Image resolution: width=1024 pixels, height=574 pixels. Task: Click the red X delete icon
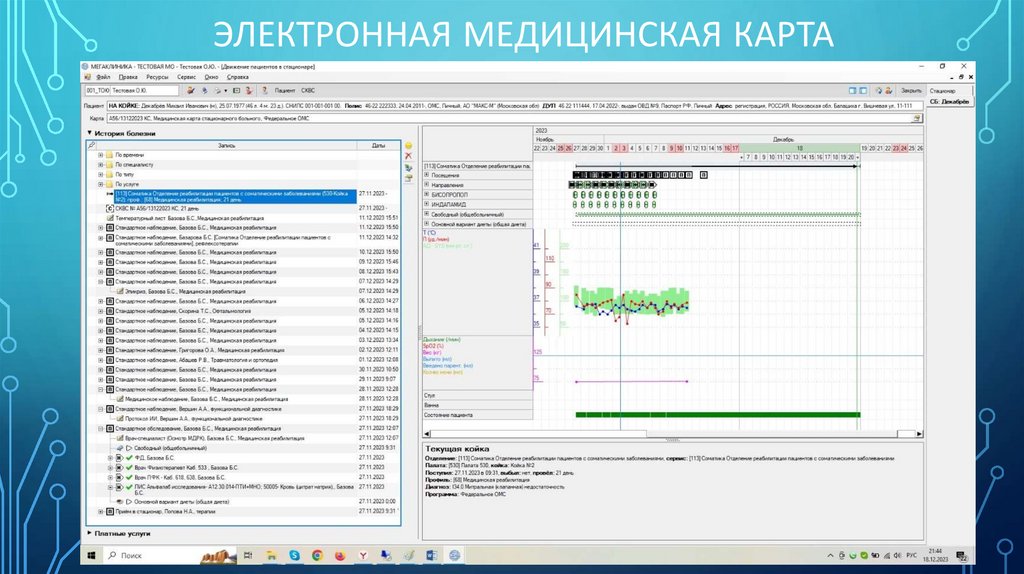tap(408, 157)
